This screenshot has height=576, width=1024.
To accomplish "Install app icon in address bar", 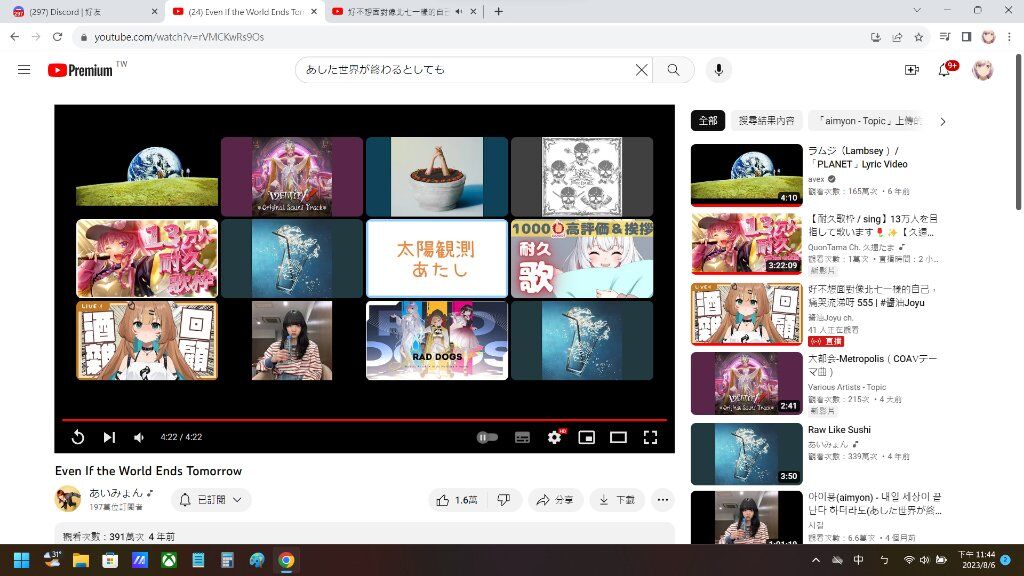I will [x=876, y=37].
